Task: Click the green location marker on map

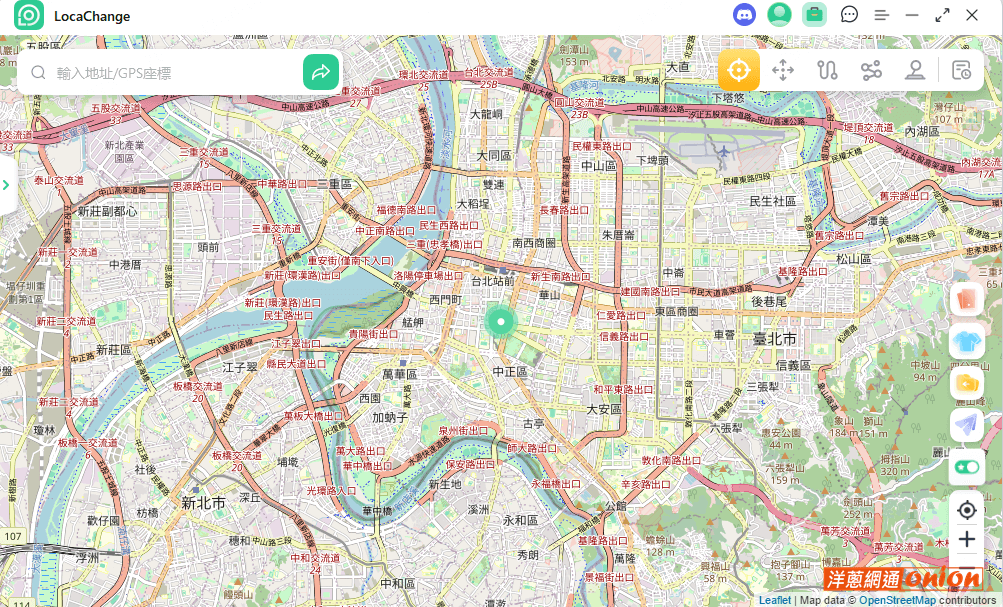Action: click(501, 321)
